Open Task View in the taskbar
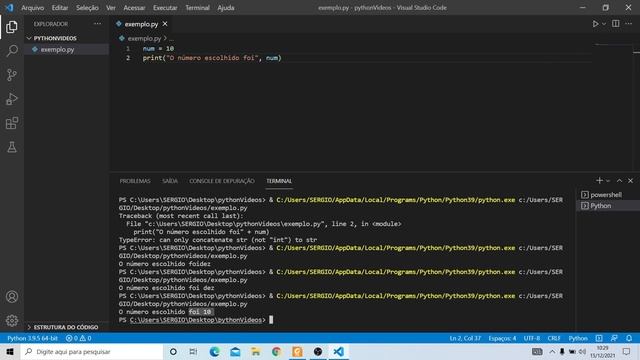Screen dimensions: 640x360 click(193, 351)
